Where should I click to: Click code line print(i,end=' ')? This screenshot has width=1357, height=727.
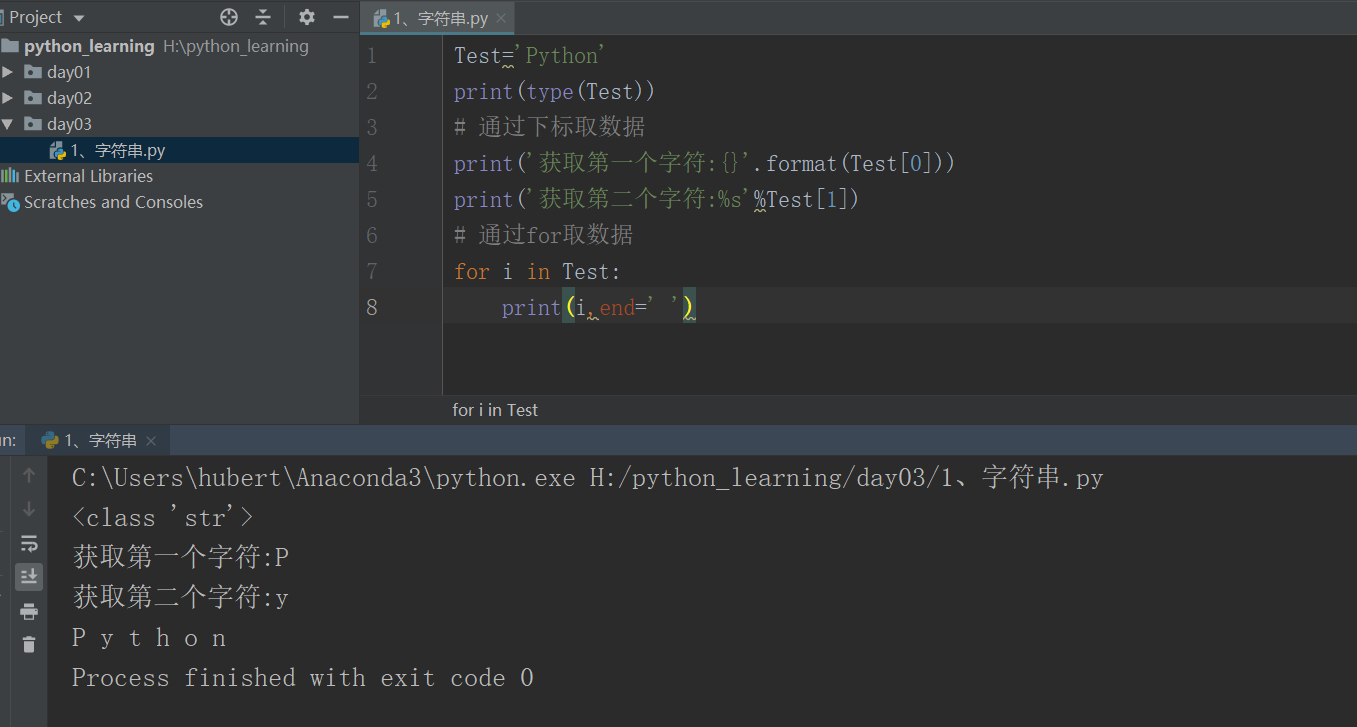[598, 307]
